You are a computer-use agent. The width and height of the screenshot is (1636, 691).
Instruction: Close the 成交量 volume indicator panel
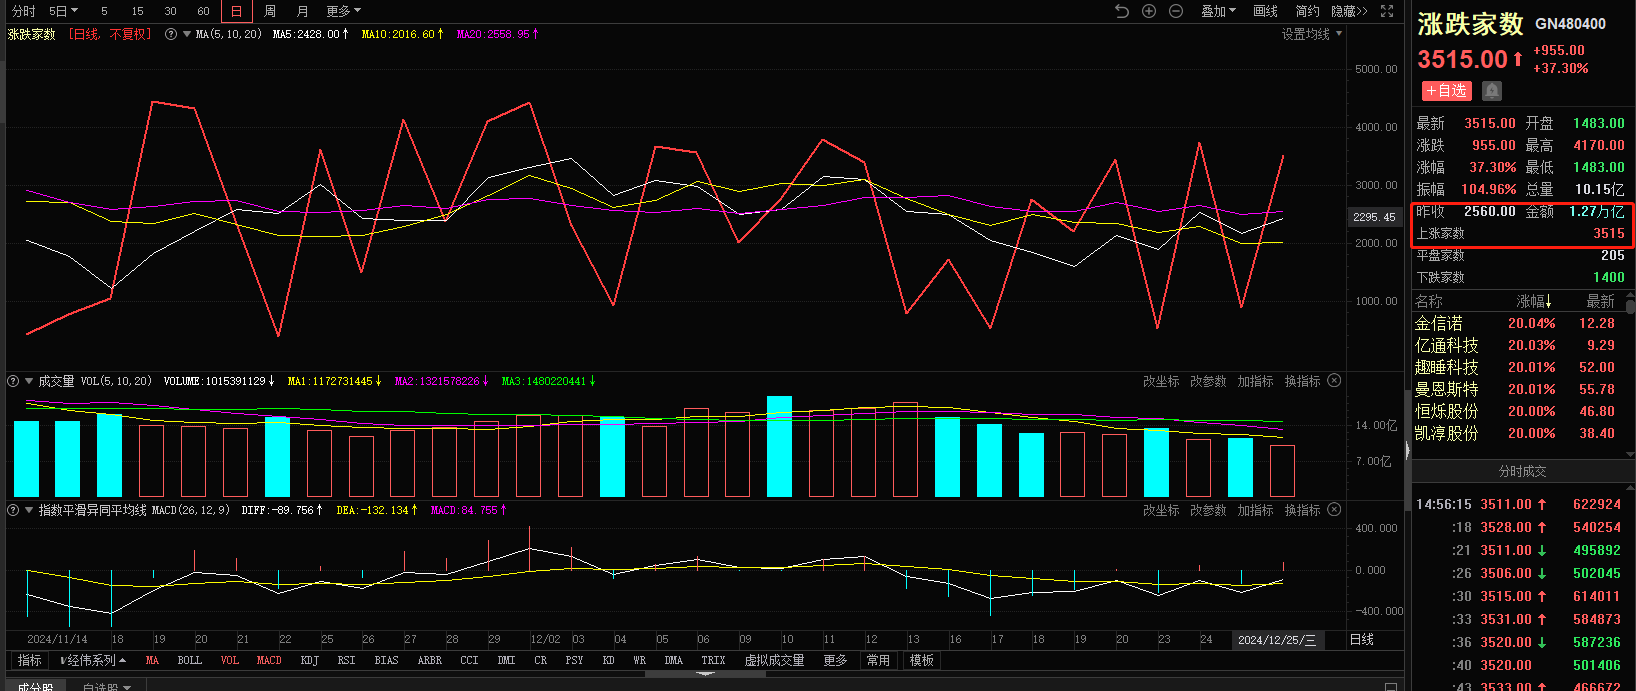tap(1334, 381)
